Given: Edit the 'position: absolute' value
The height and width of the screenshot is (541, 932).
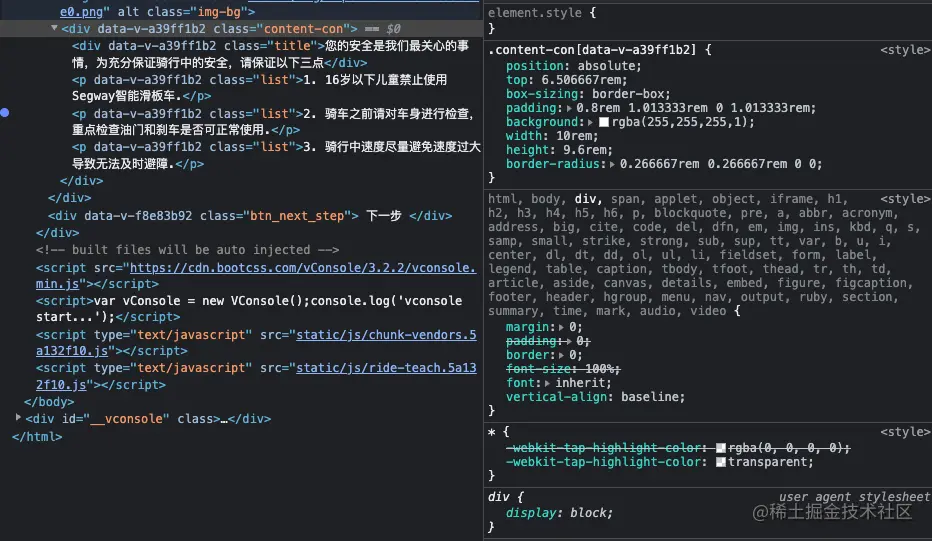Looking at the screenshot, I should coord(609,66).
